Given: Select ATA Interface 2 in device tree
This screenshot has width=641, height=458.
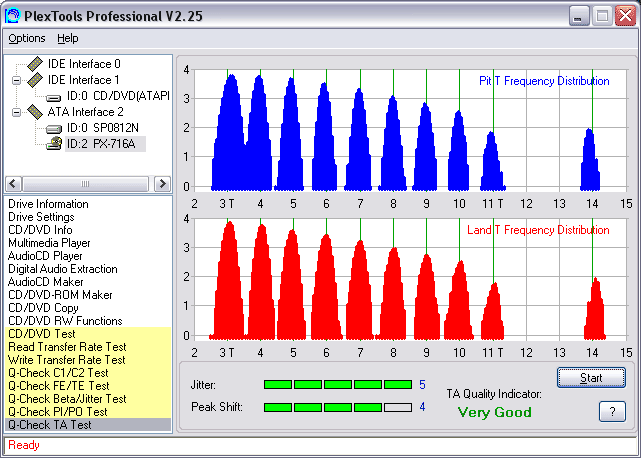Looking at the screenshot, I should pos(85,112).
